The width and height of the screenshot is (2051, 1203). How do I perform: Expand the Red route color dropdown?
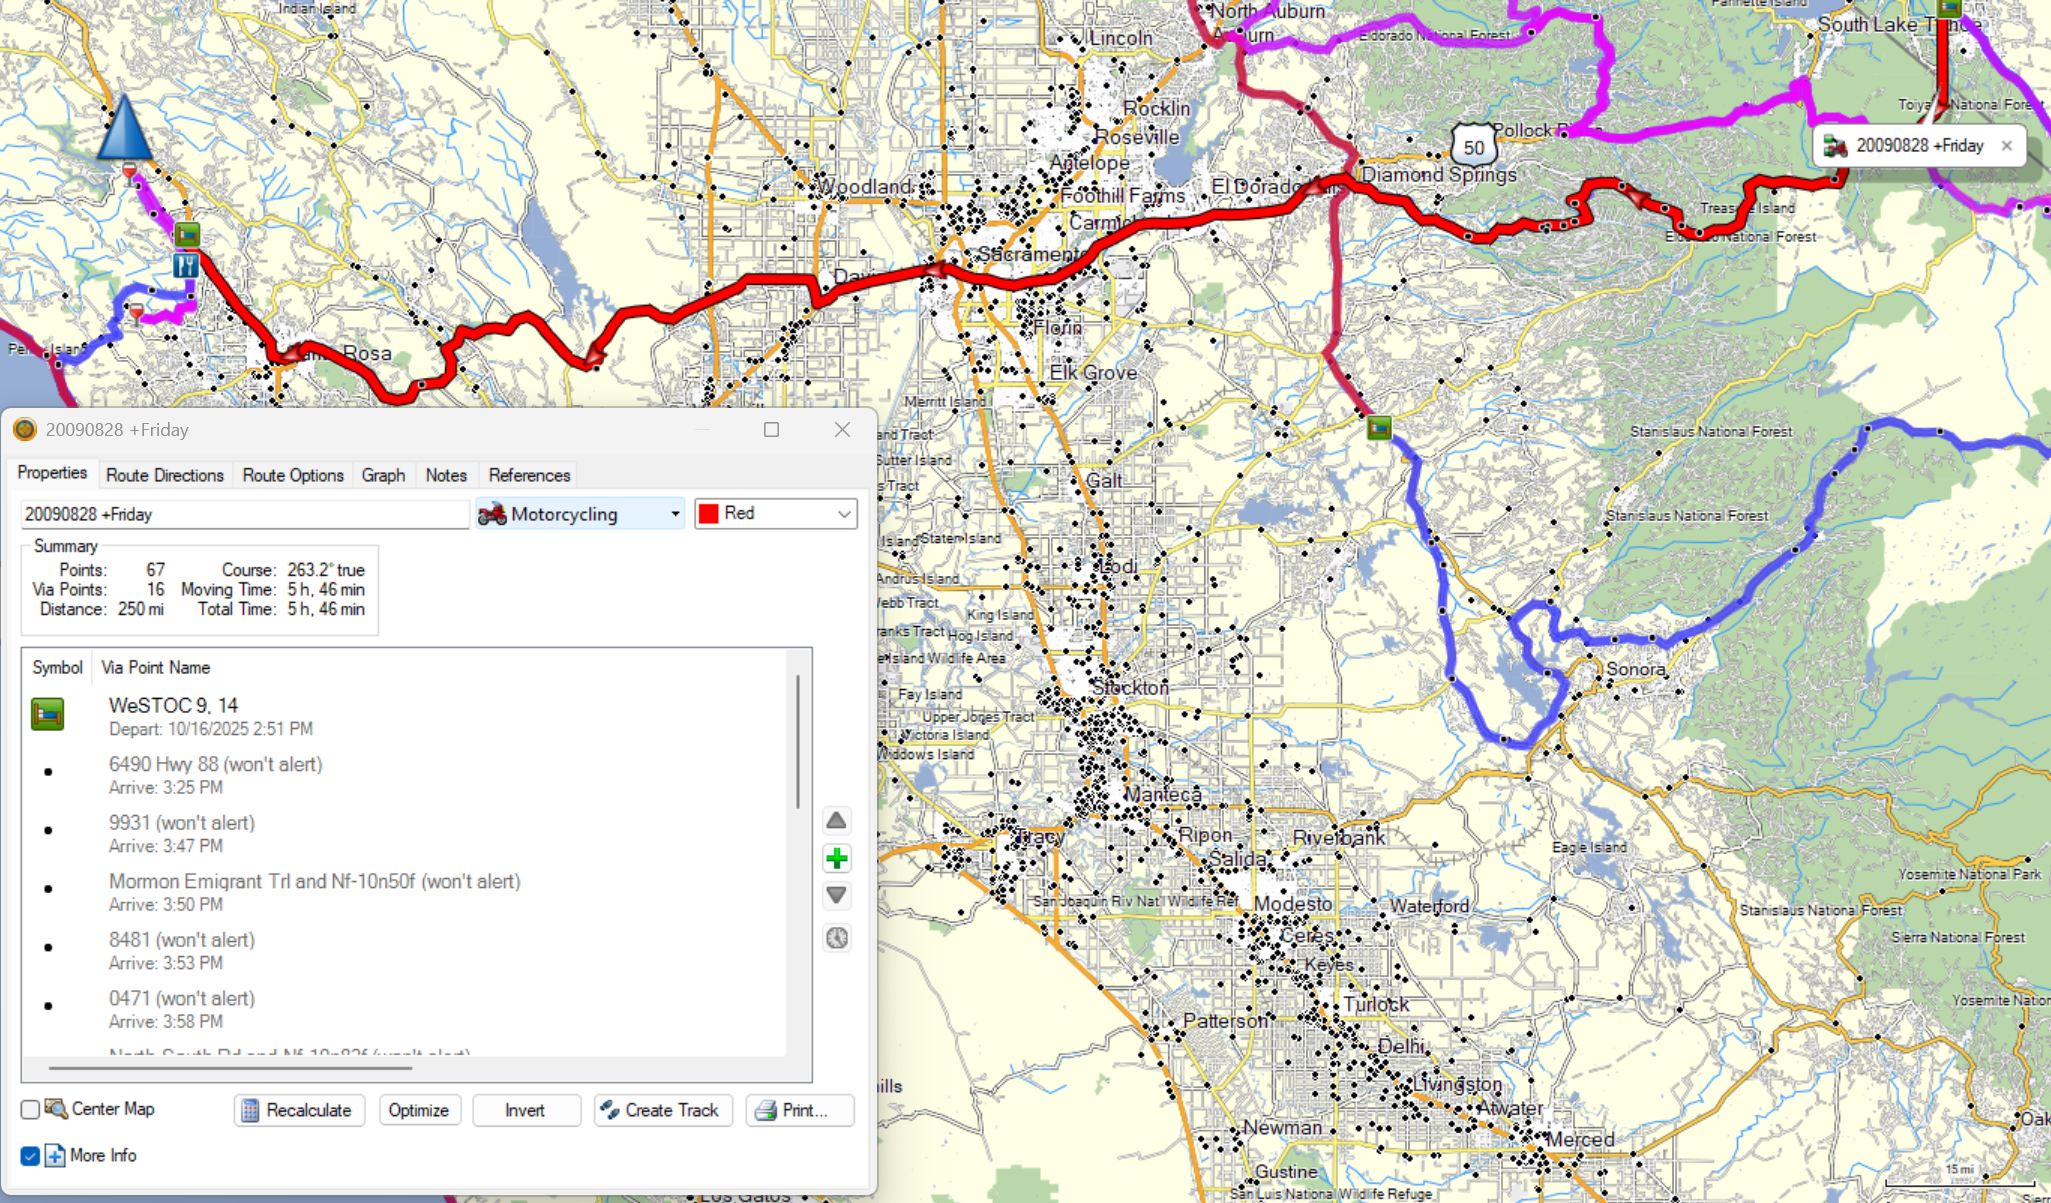(x=776, y=514)
